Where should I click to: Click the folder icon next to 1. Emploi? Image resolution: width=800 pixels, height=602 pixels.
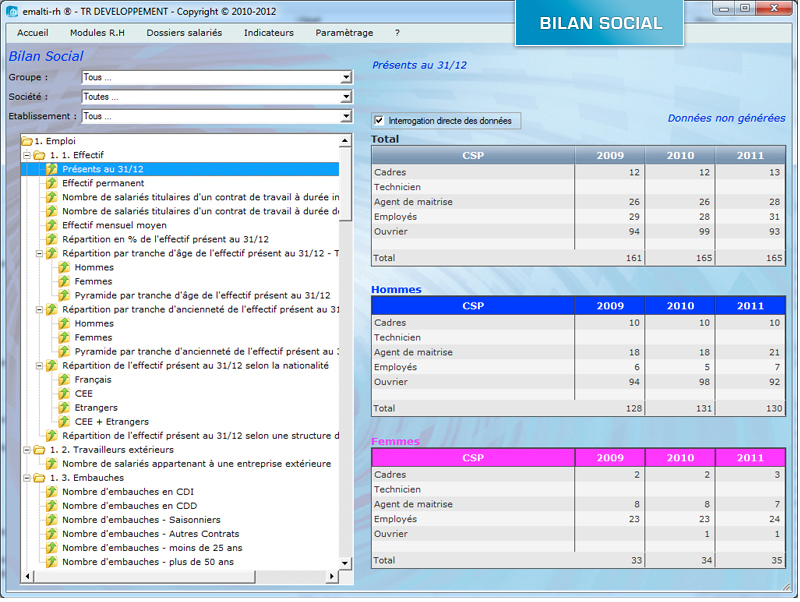pos(27,141)
